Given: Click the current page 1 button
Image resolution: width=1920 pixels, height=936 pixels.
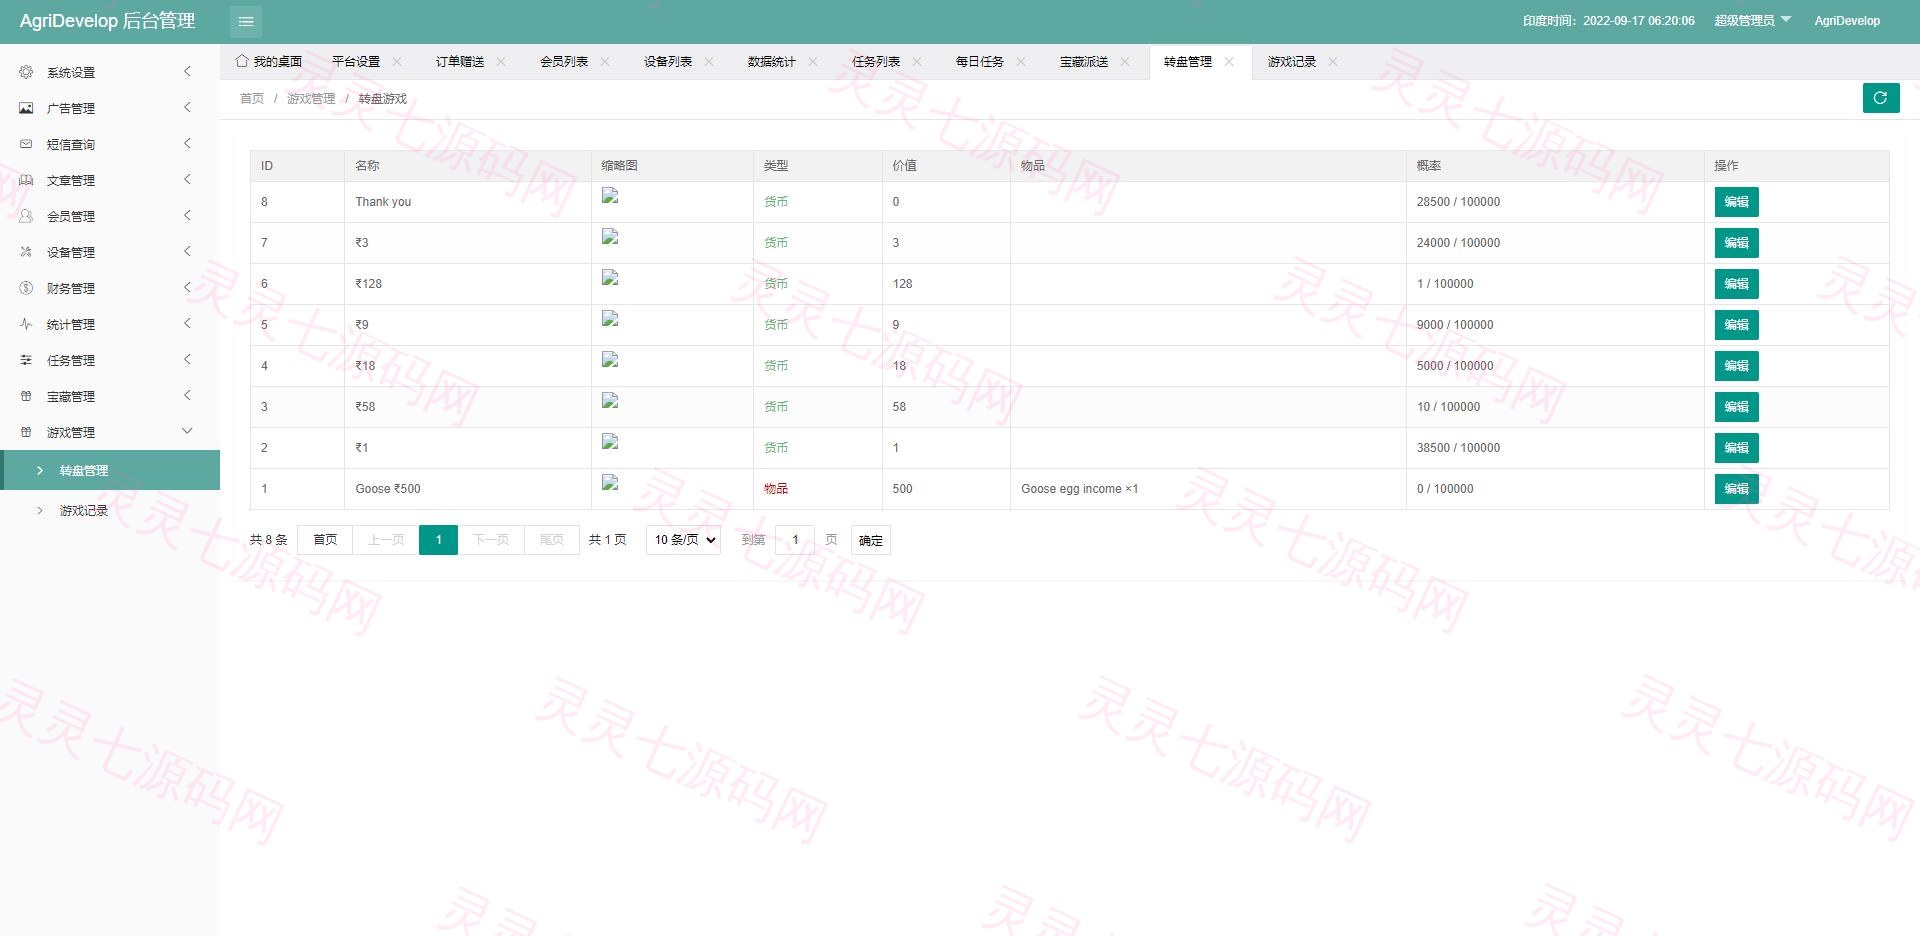Looking at the screenshot, I should (x=438, y=540).
